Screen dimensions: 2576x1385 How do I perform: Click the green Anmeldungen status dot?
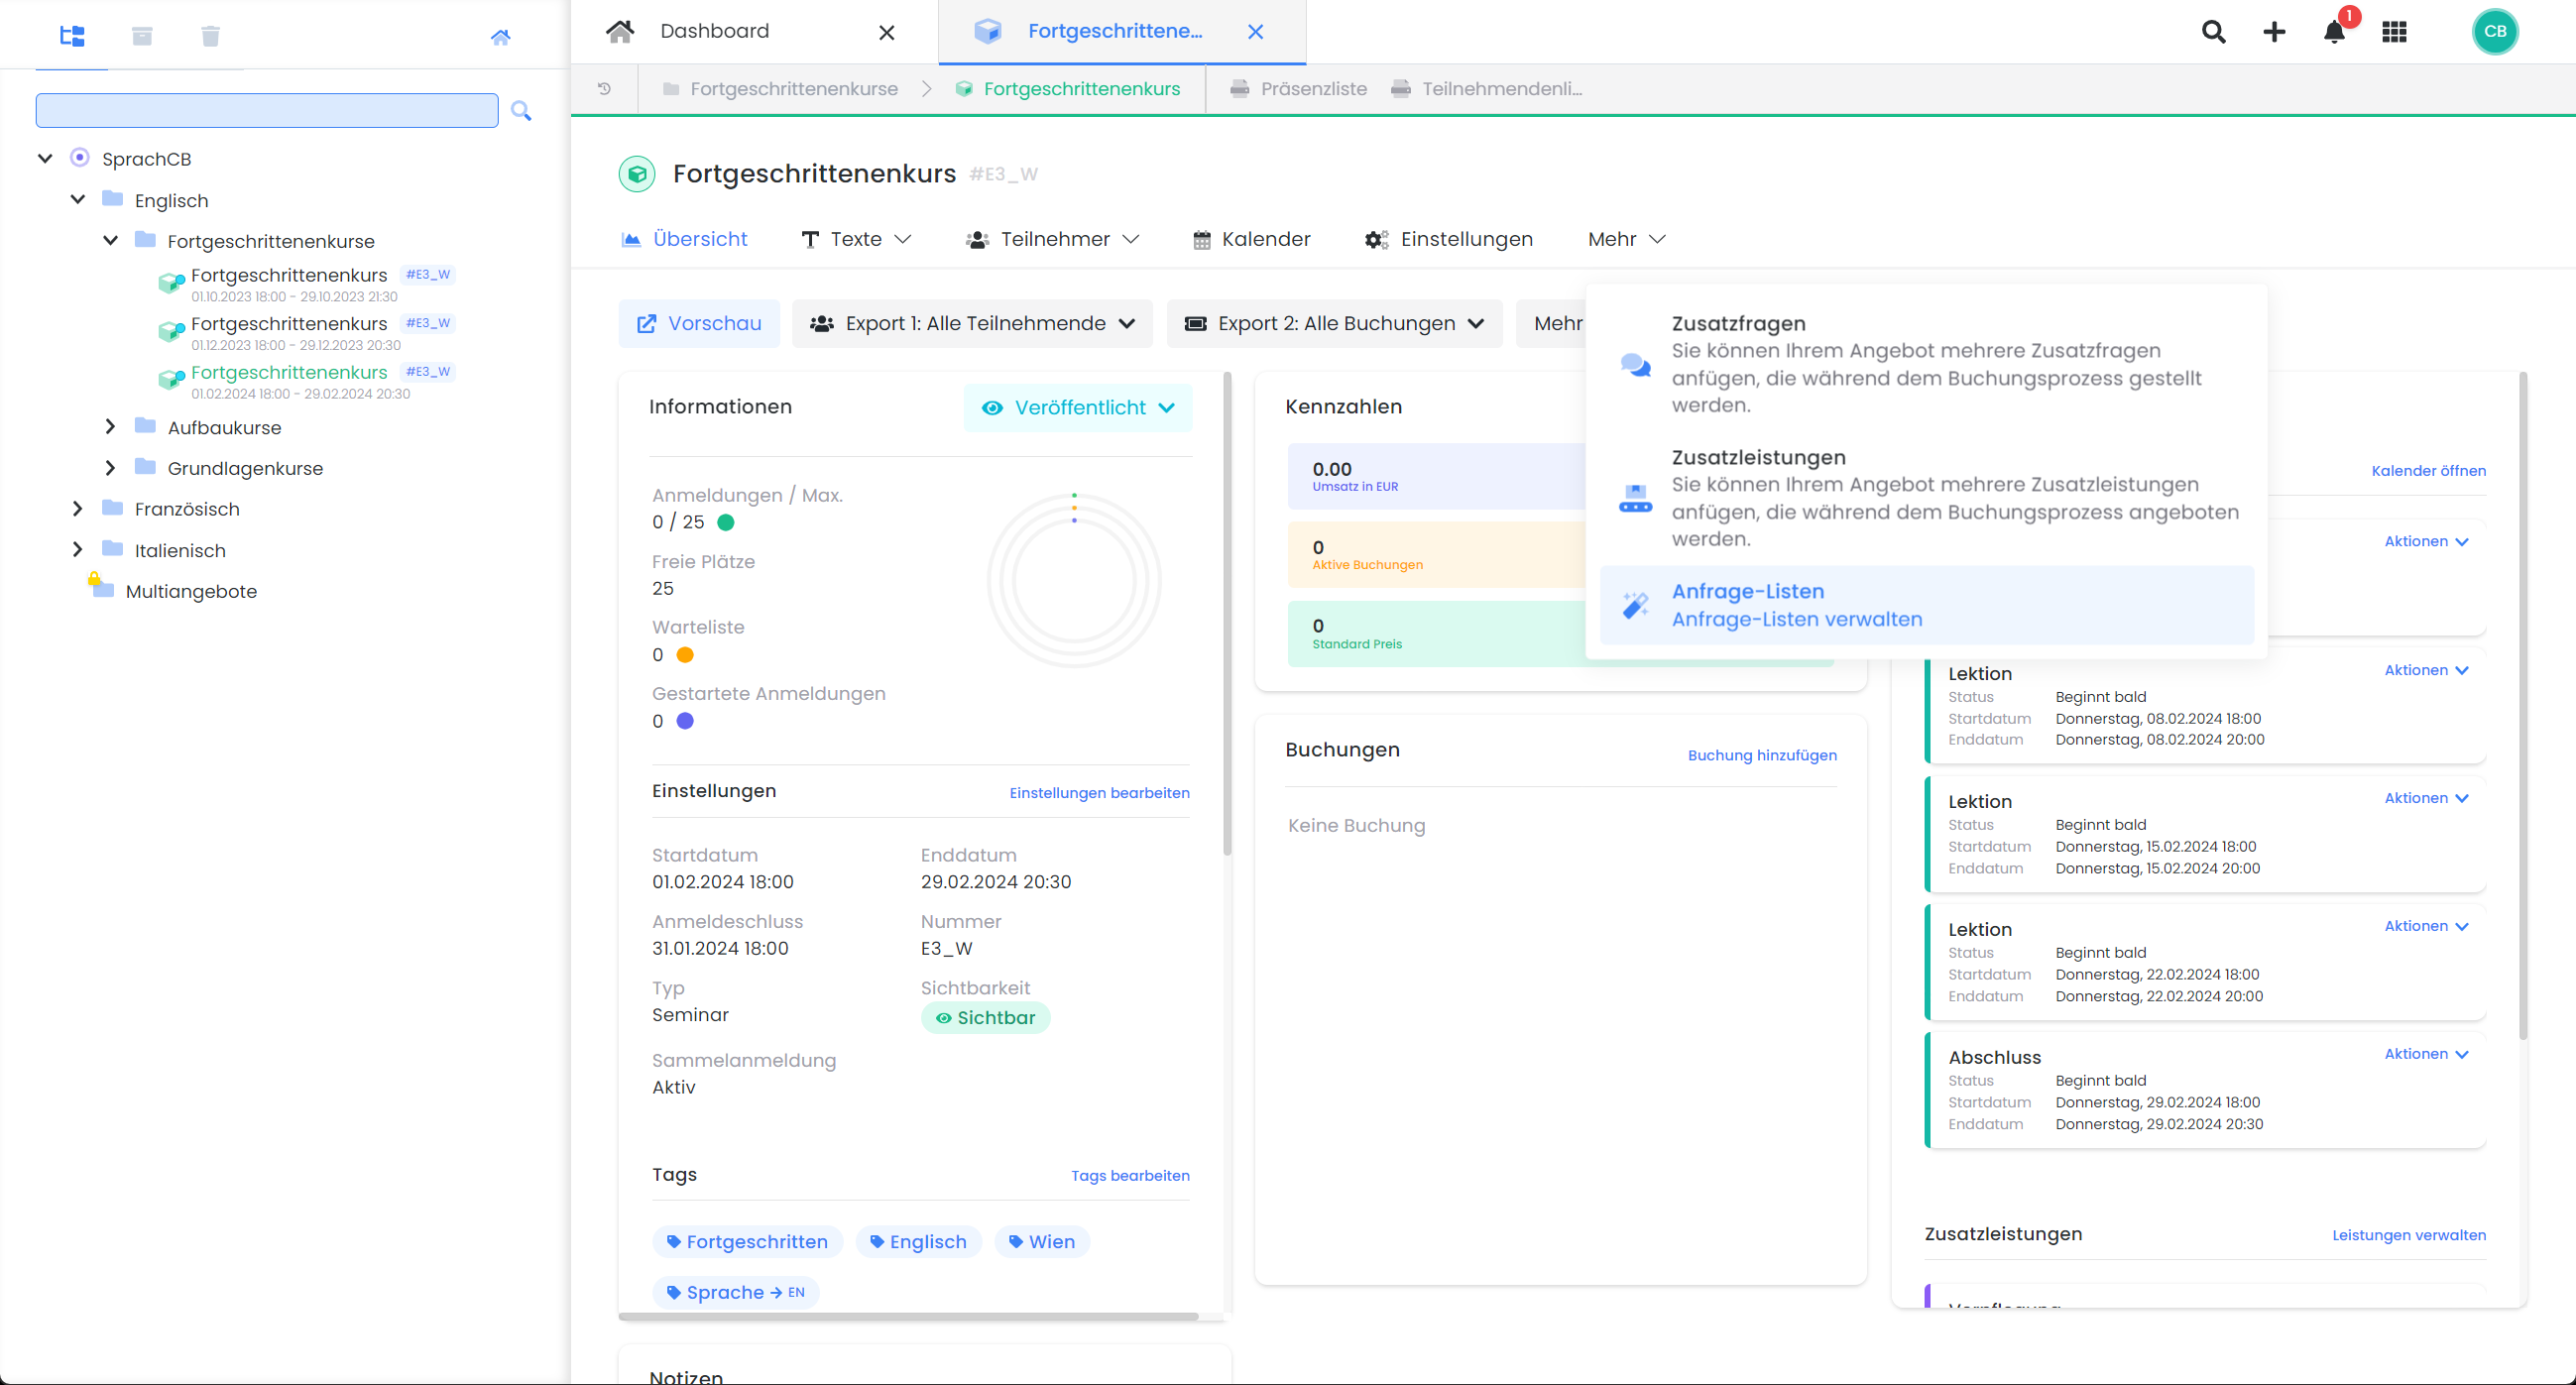point(726,522)
